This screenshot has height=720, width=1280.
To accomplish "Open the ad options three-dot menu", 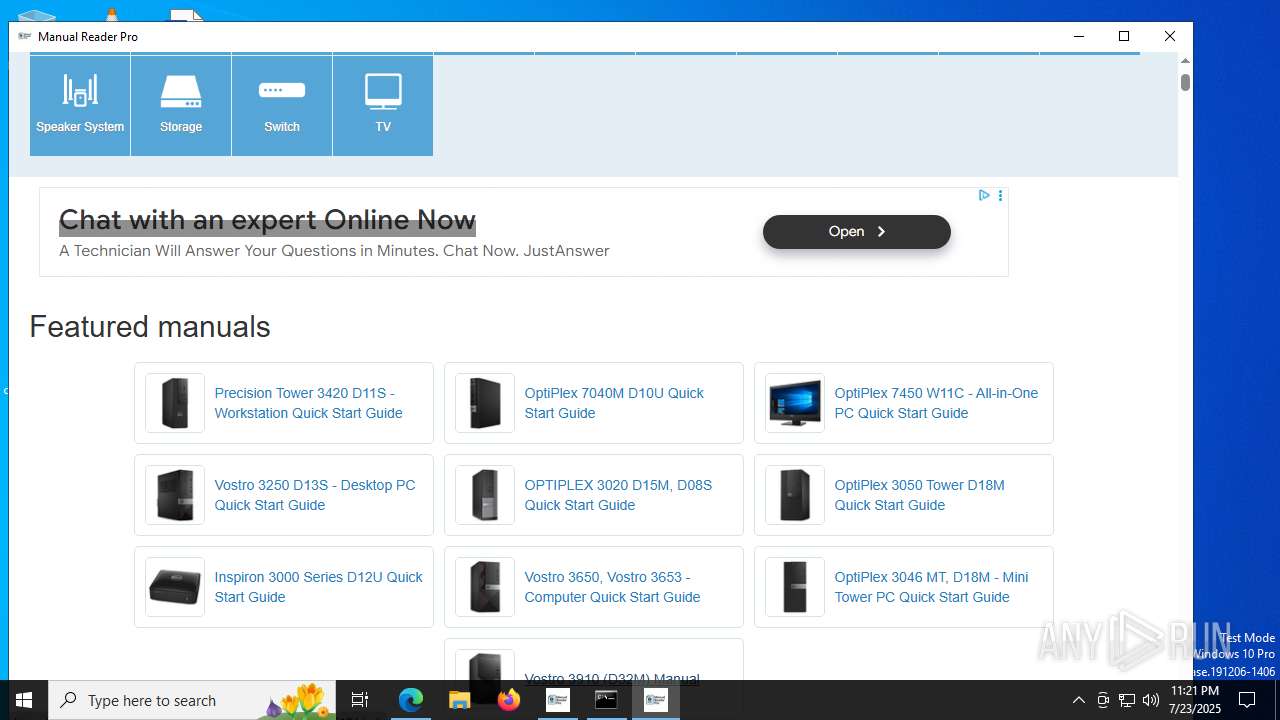I will [1000, 195].
